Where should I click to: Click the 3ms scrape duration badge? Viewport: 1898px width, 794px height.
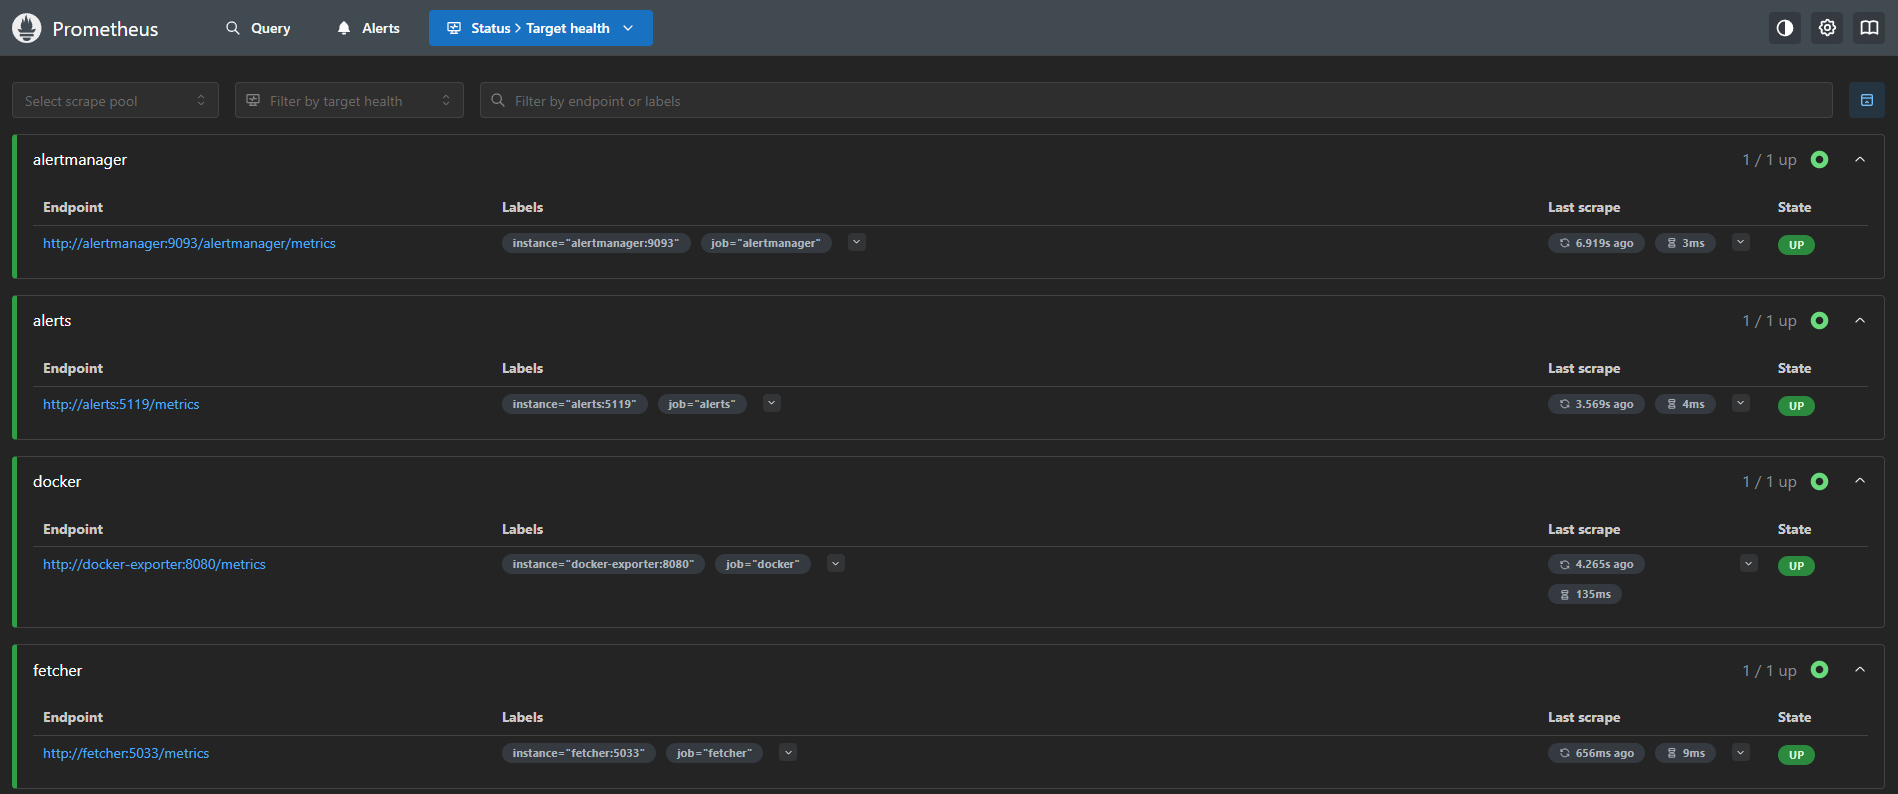point(1685,243)
